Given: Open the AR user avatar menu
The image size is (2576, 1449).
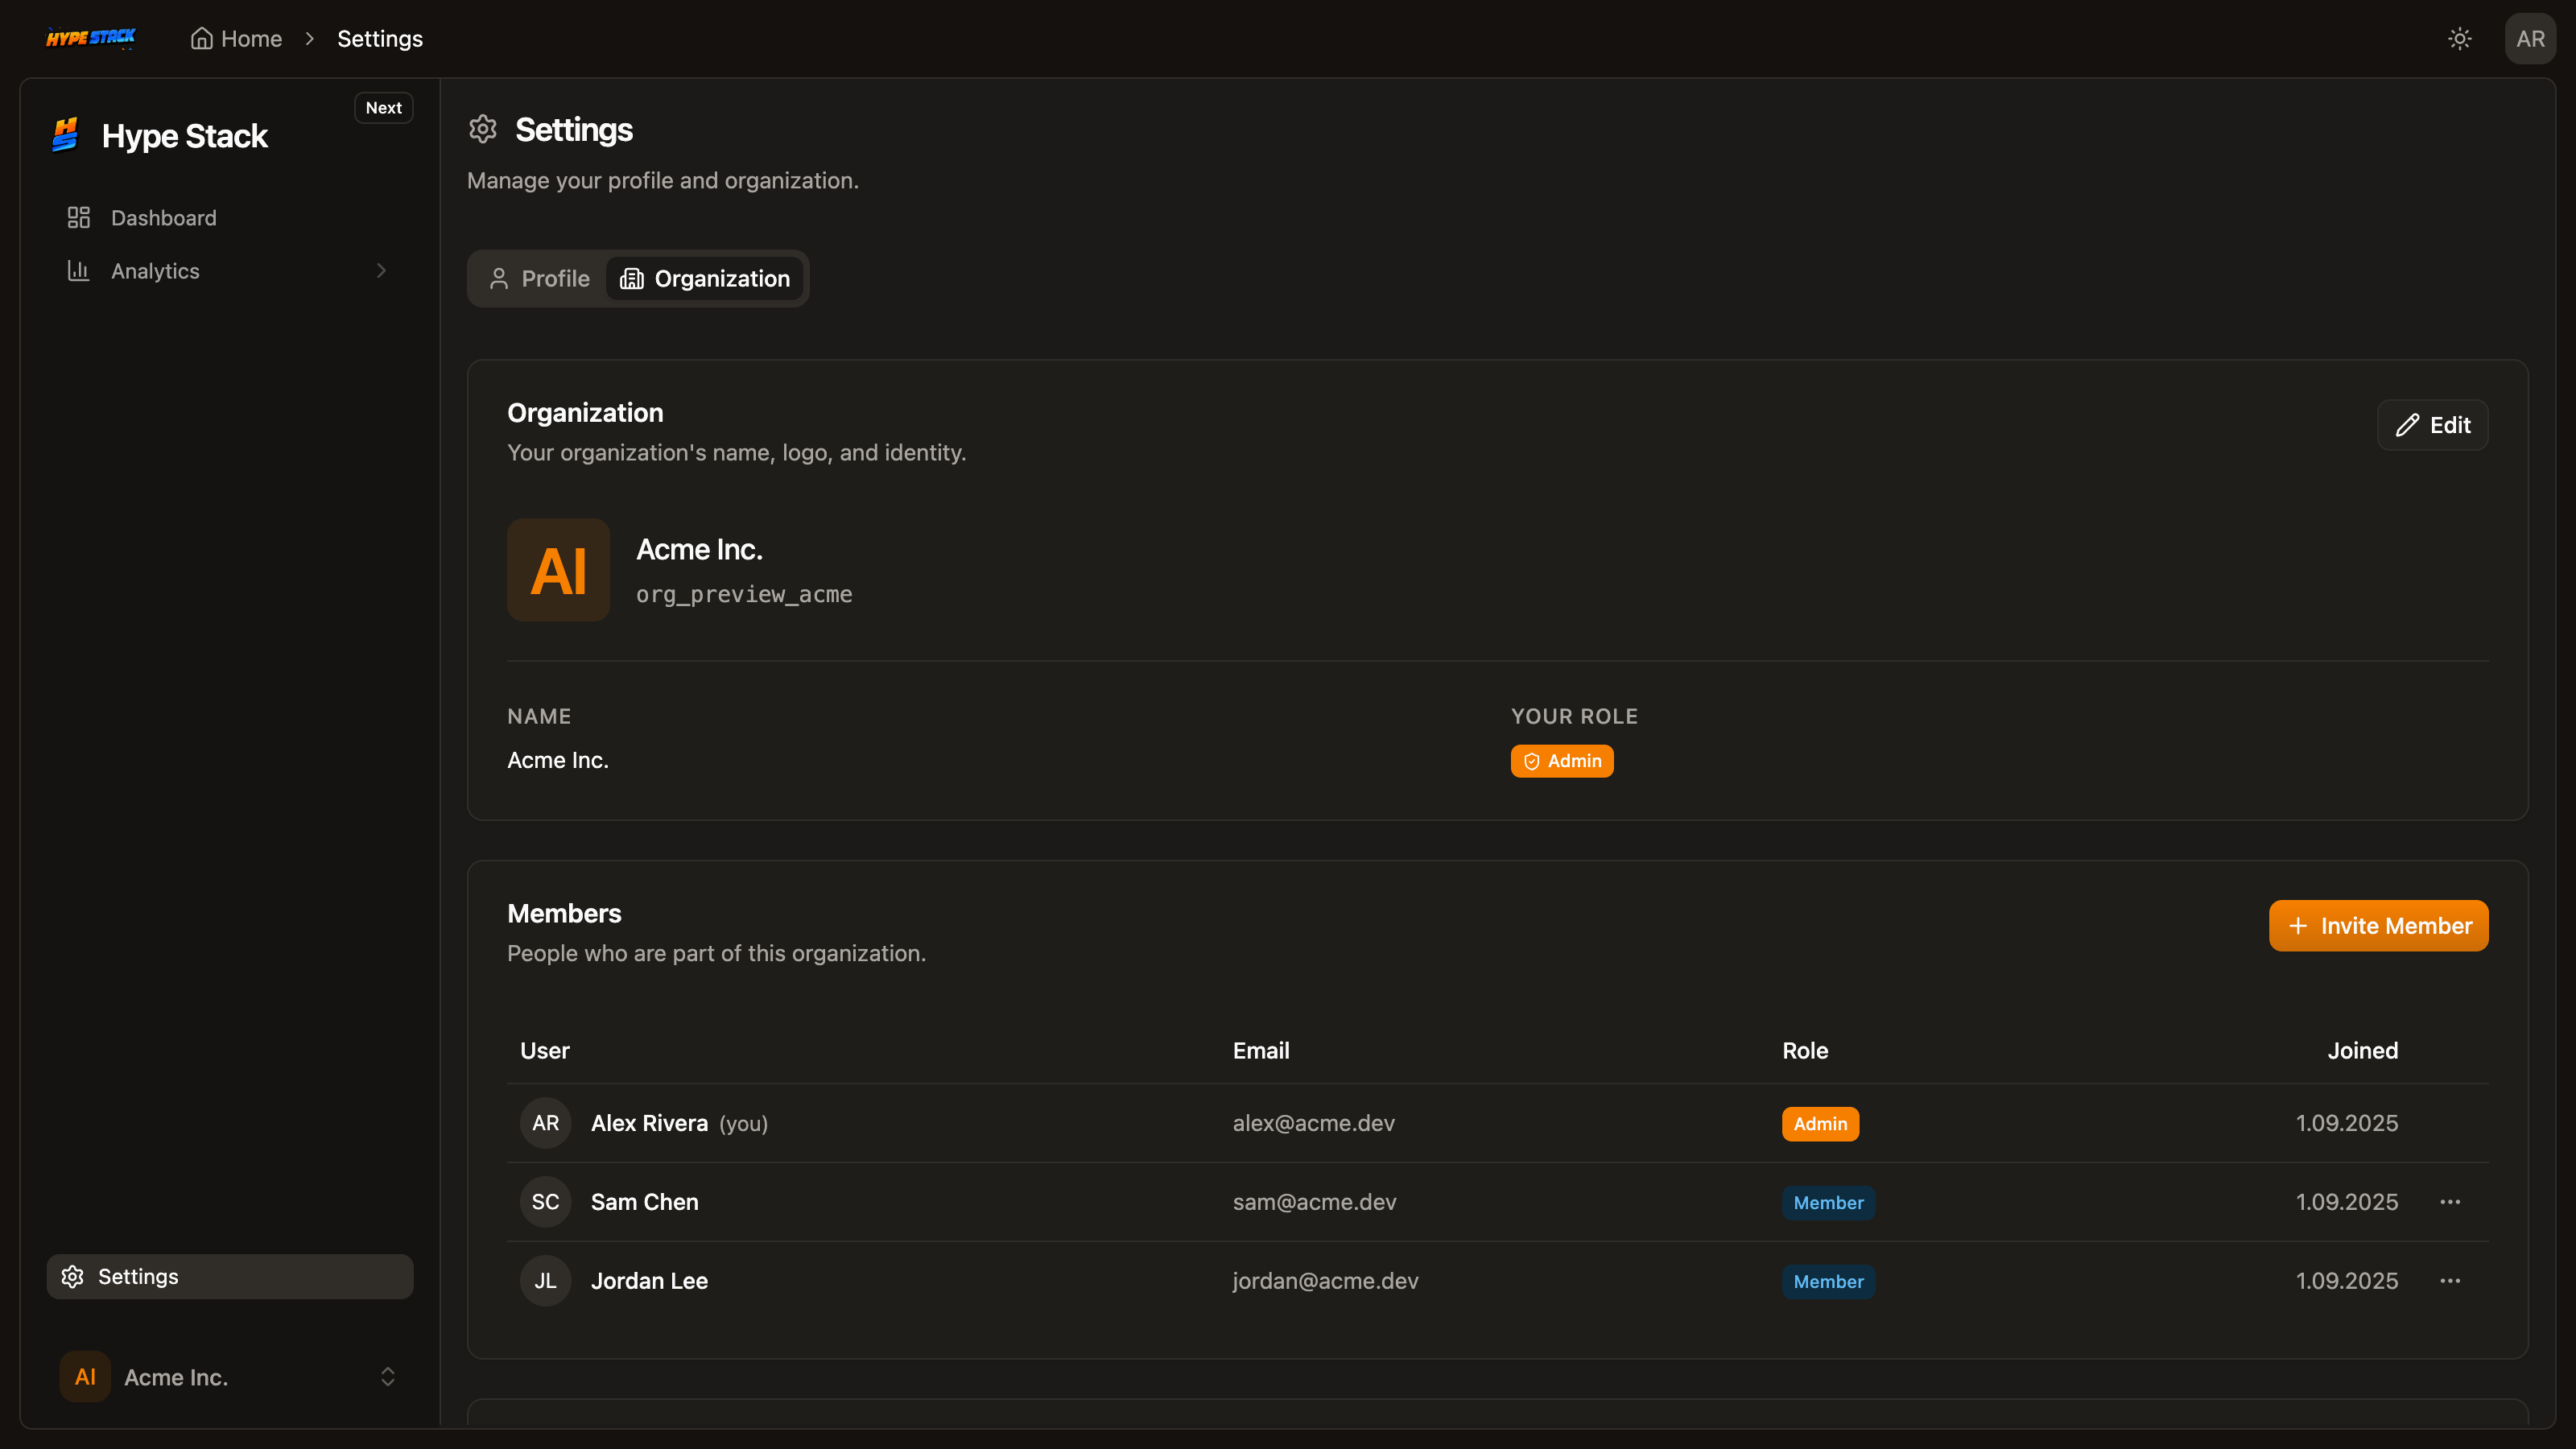Looking at the screenshot, I should point(2530,39).
